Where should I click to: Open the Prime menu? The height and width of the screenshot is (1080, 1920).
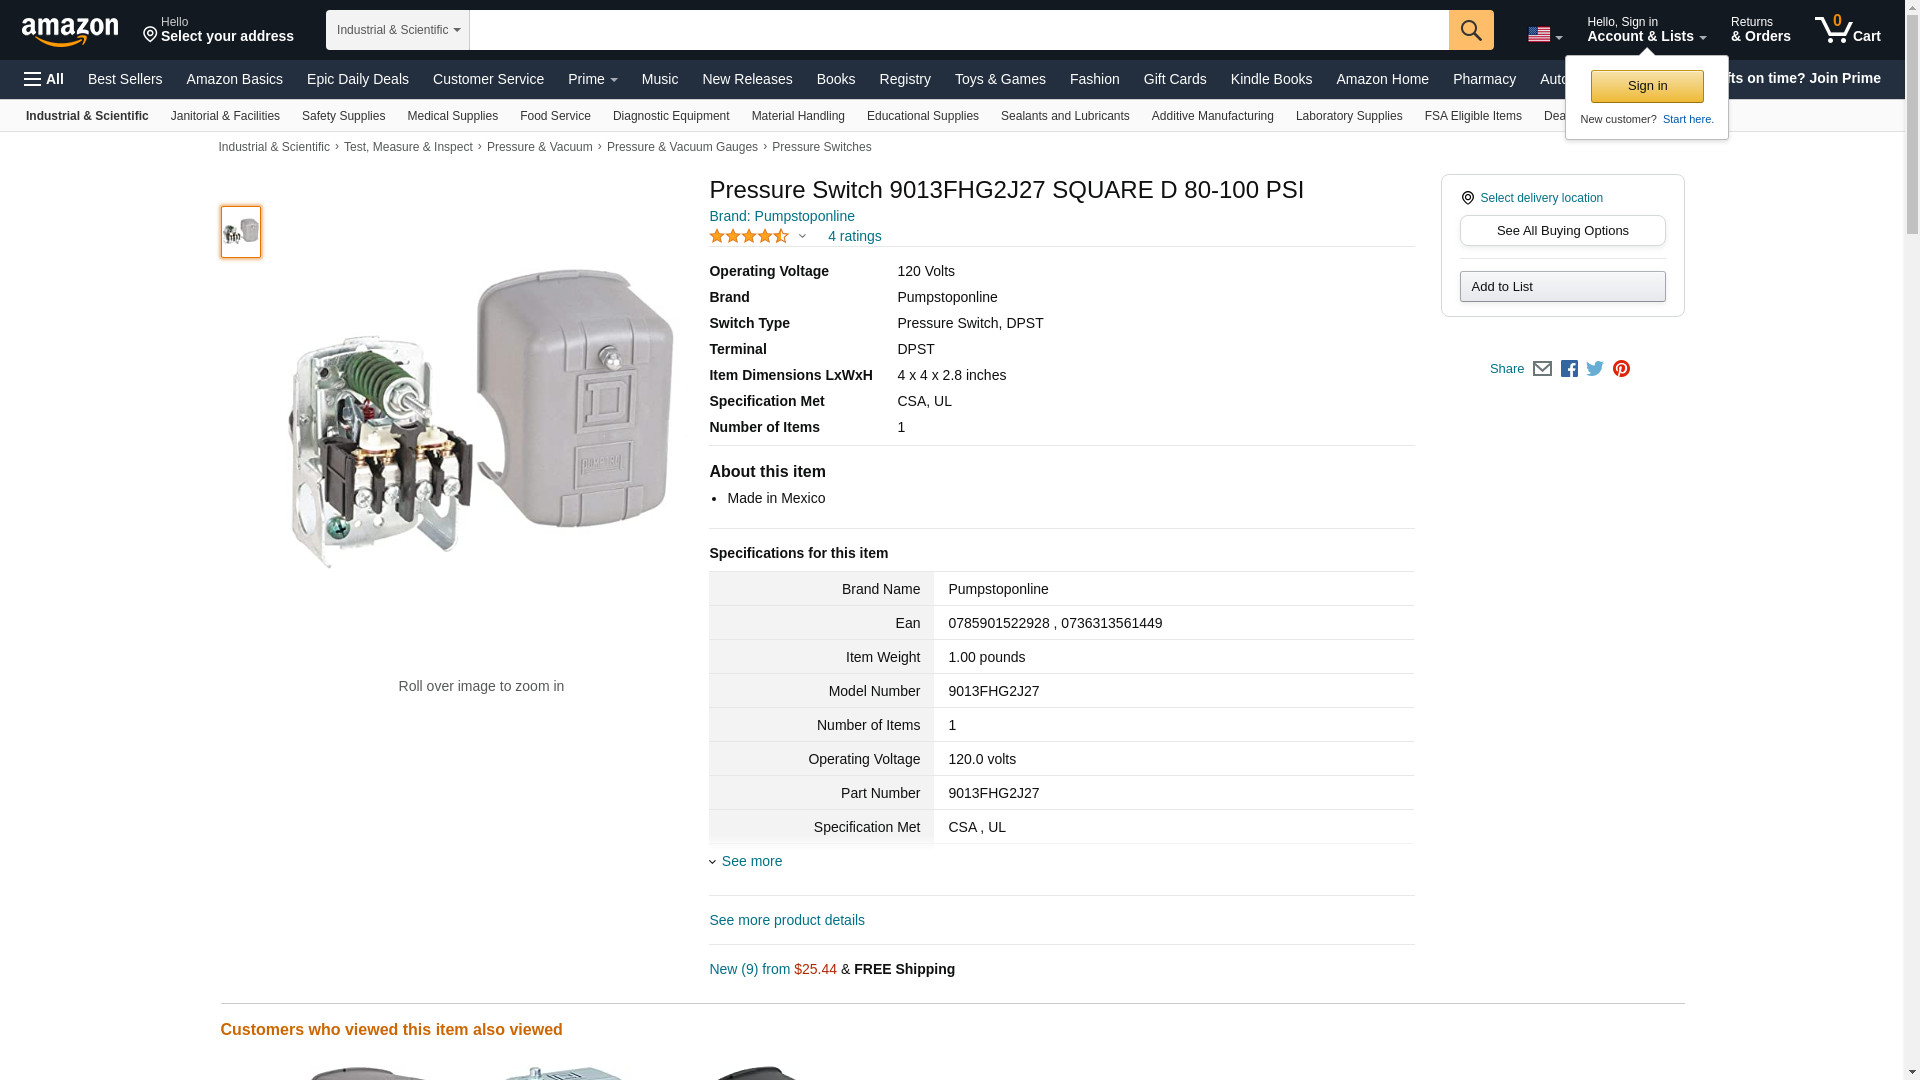point(592,79)
